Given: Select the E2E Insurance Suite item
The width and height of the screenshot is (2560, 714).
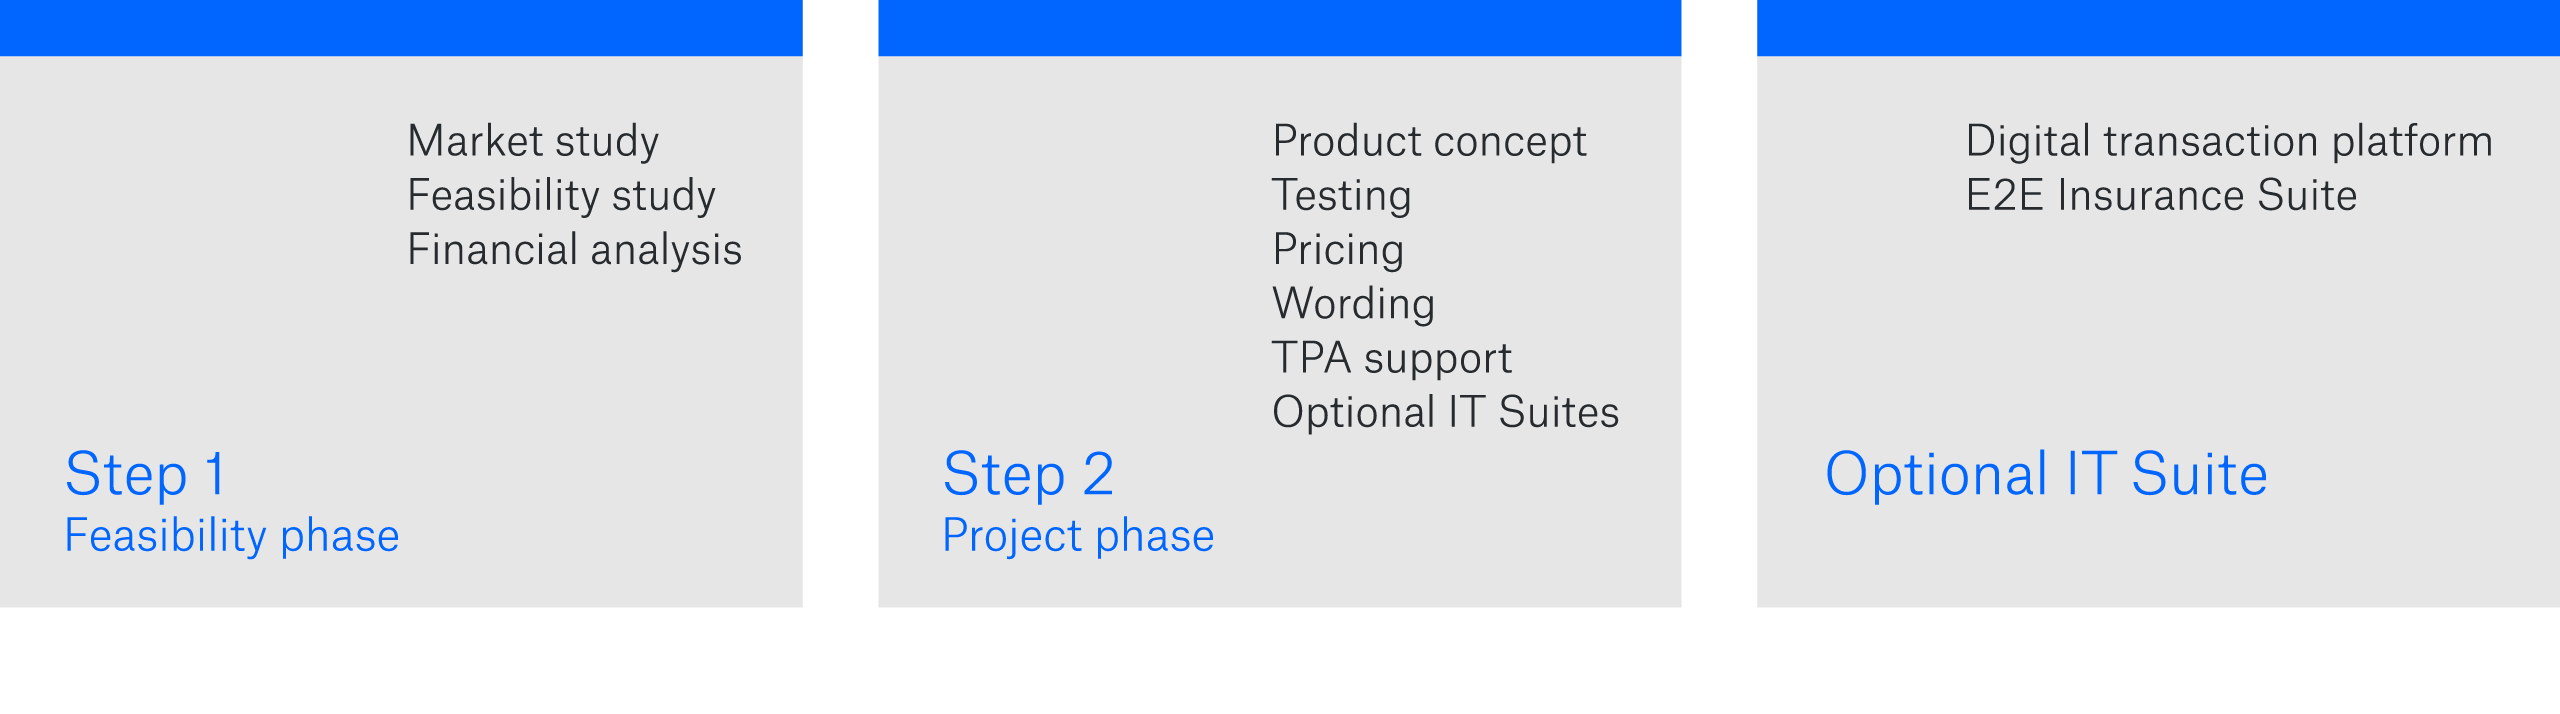Looking at the screenshot, I should [x=2161, y=195].
